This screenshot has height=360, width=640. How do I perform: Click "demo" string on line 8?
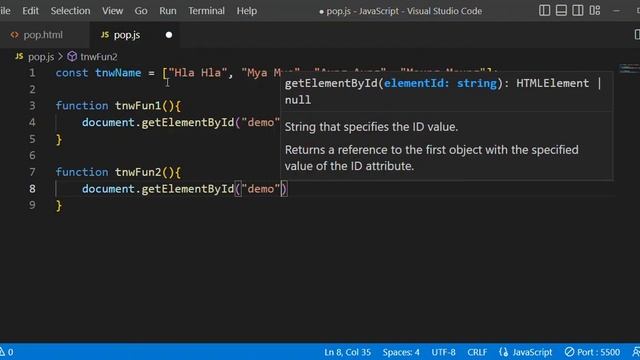pos(260,189)
